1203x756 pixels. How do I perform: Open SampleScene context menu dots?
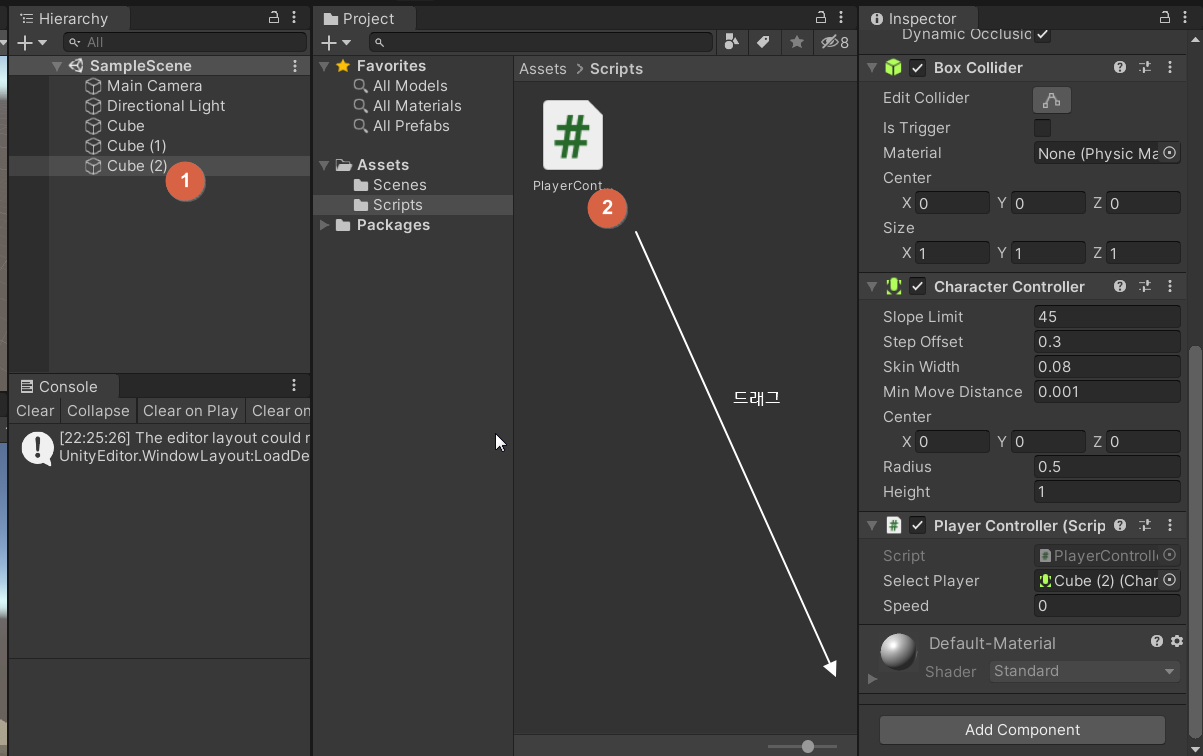295,66
